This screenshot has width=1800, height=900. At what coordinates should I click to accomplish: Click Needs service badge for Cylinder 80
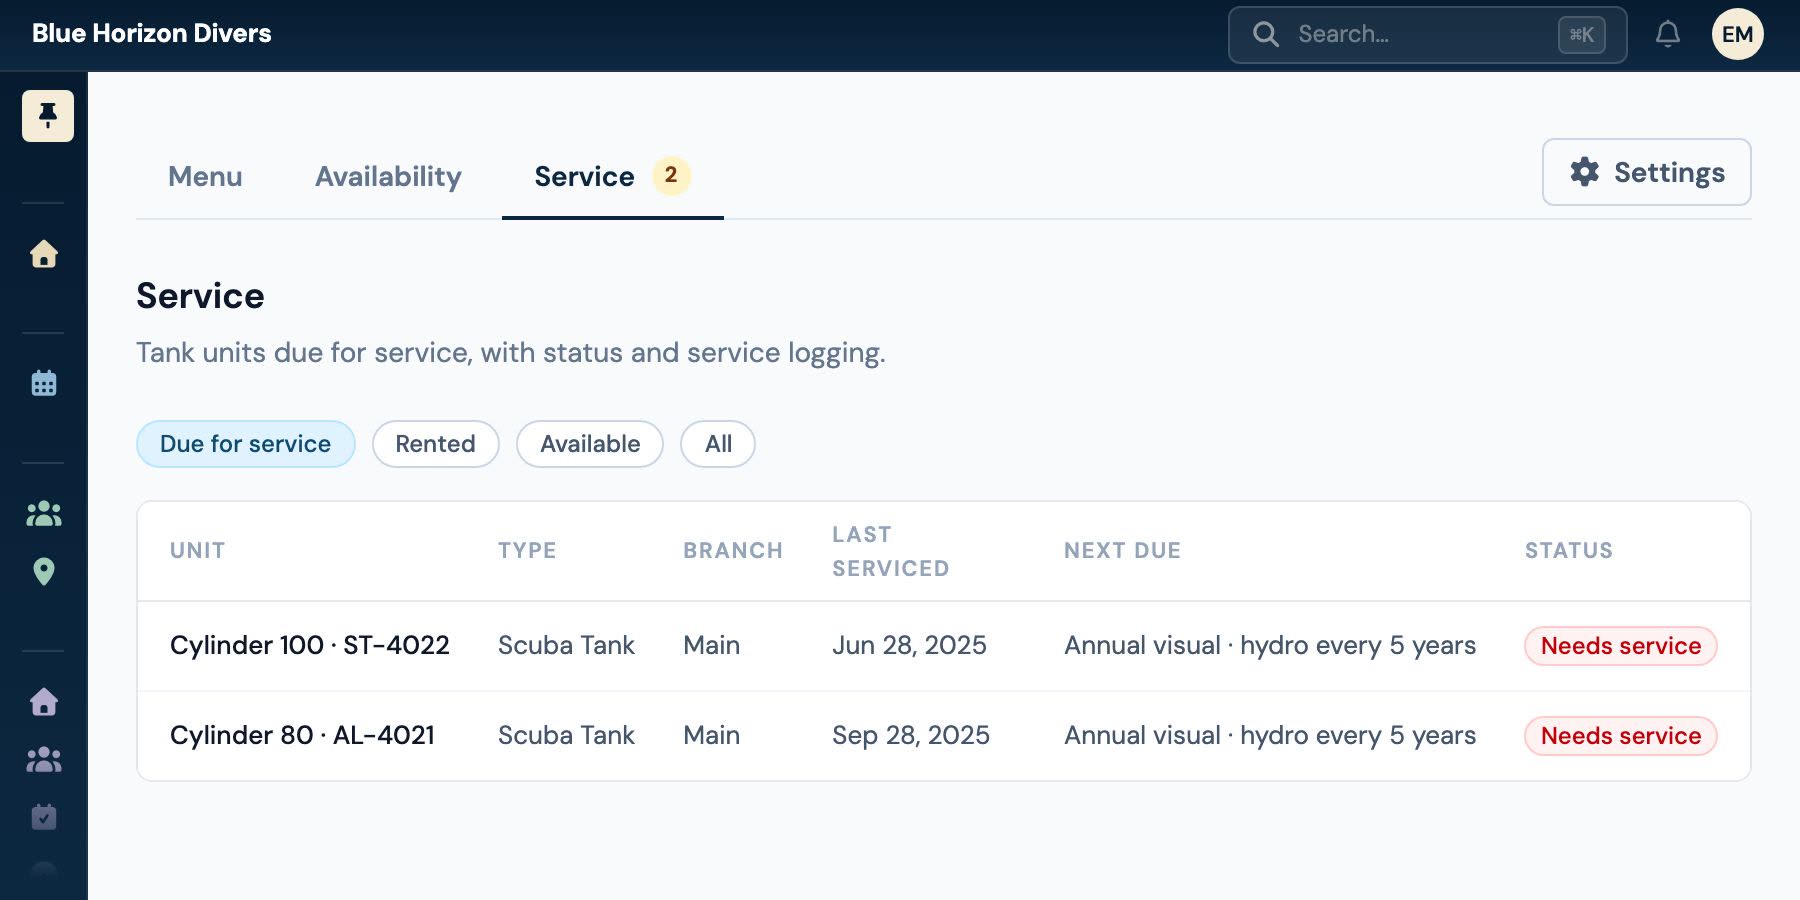click(1621, 736)
